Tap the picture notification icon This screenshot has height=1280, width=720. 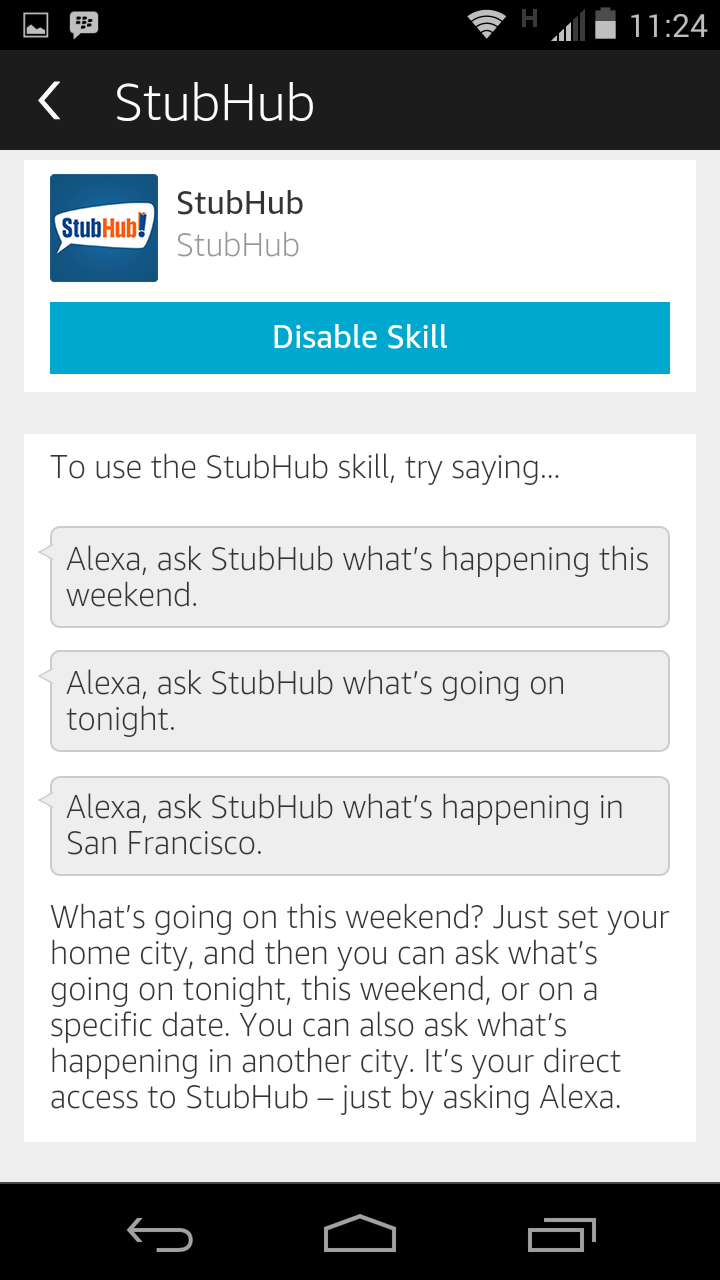[x=36, y=26]
